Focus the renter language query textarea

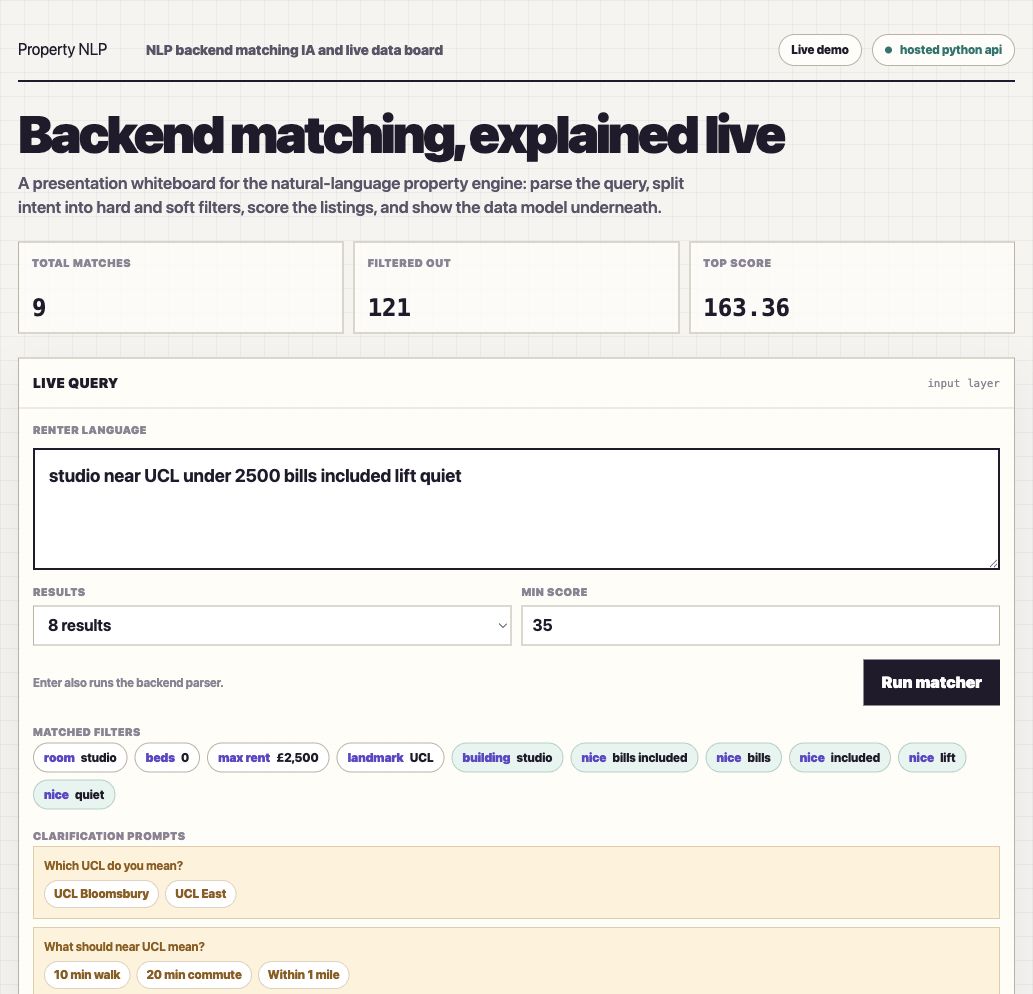pyautogui.click(x=516, y=509)
